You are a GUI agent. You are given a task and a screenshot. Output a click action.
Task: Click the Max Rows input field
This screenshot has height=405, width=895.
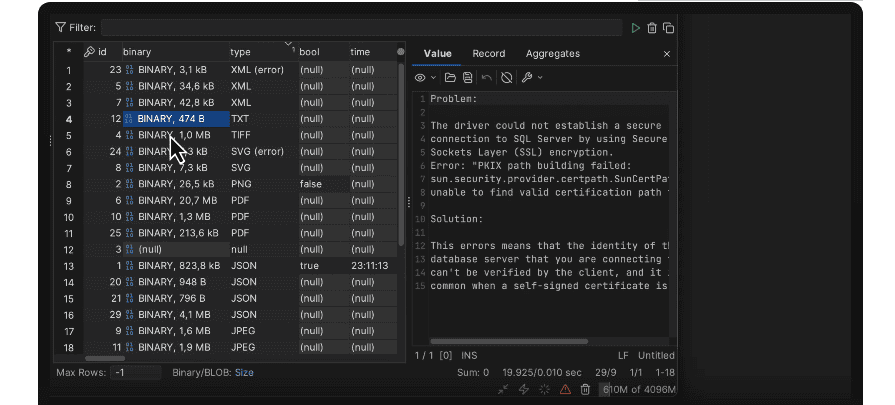(136, 372)
